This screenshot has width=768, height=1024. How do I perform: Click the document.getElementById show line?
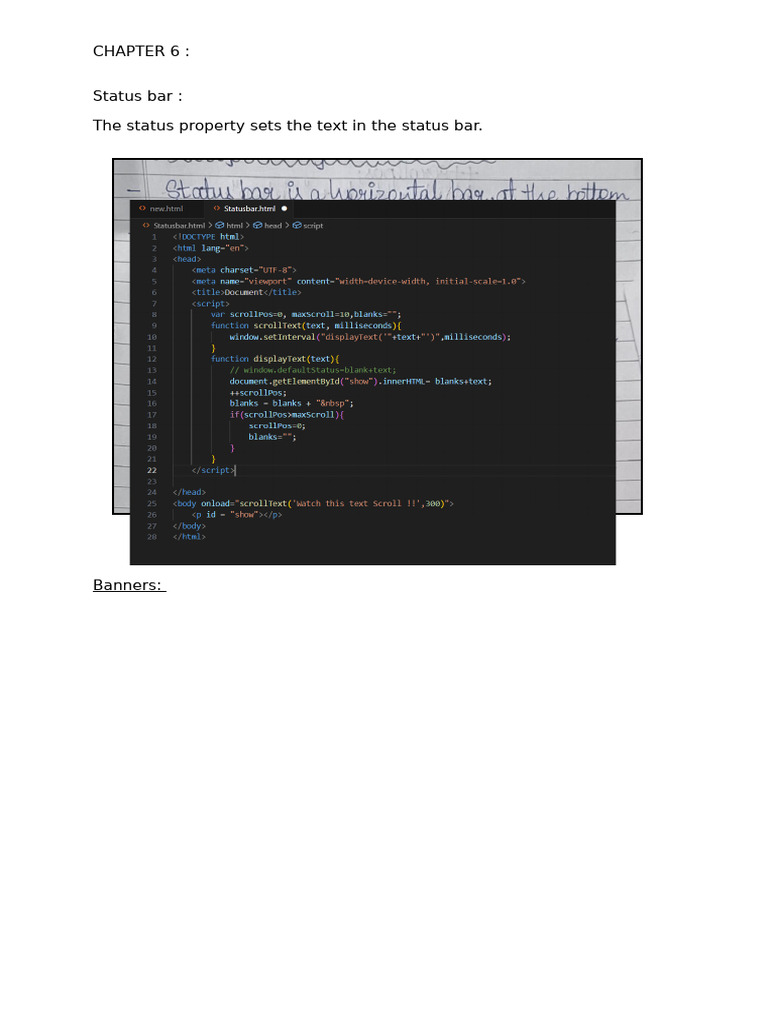(x=360, y=381)
